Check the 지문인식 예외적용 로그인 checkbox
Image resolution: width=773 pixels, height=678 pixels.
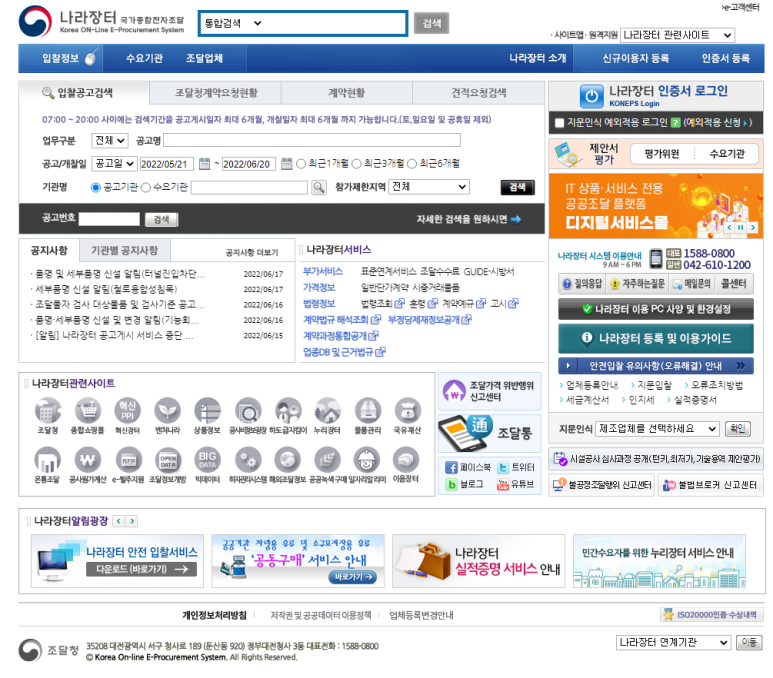coord(560,123)
